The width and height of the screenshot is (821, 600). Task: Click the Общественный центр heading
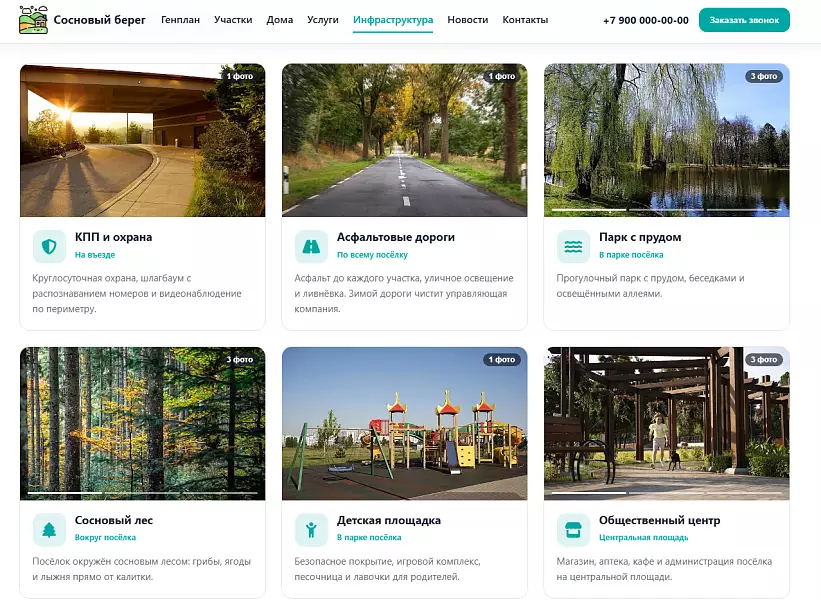(660, 520)
